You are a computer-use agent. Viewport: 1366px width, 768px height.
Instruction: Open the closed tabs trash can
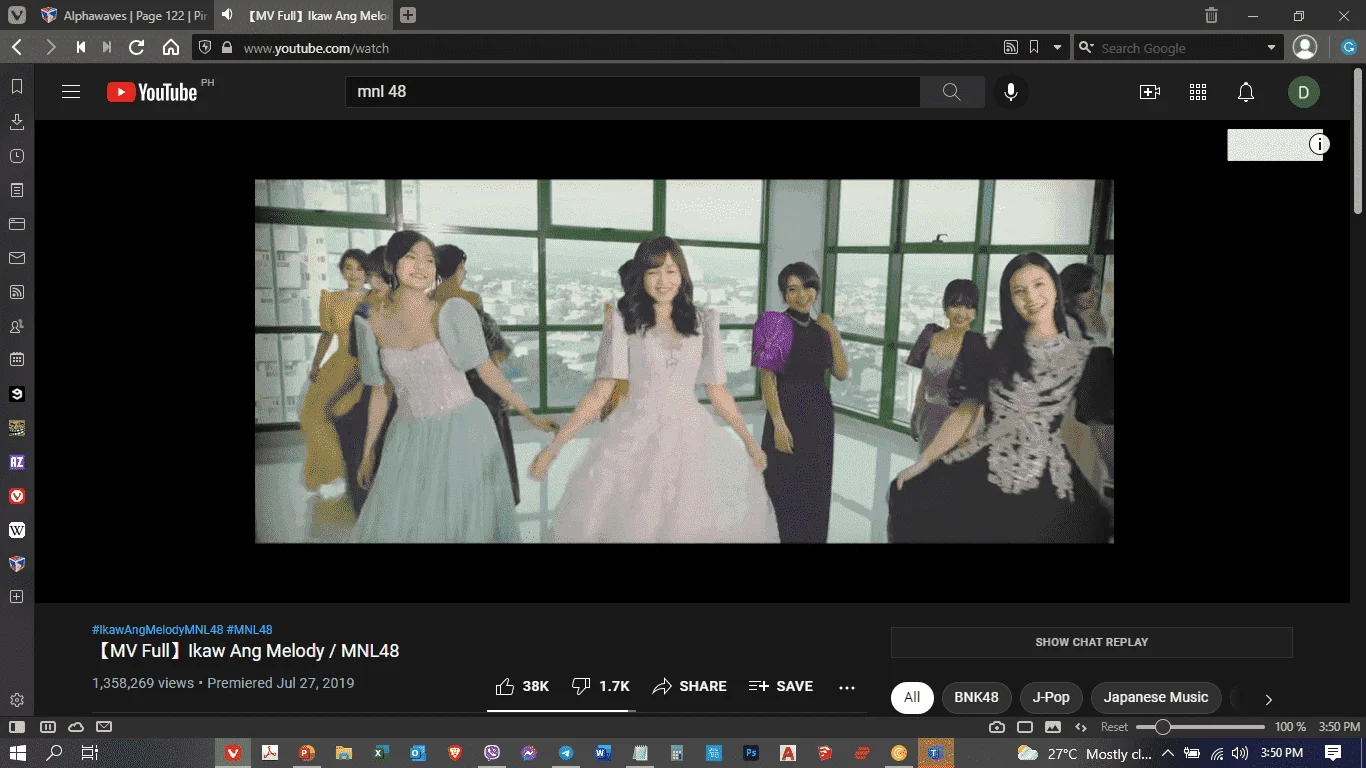pos(1211,15)
